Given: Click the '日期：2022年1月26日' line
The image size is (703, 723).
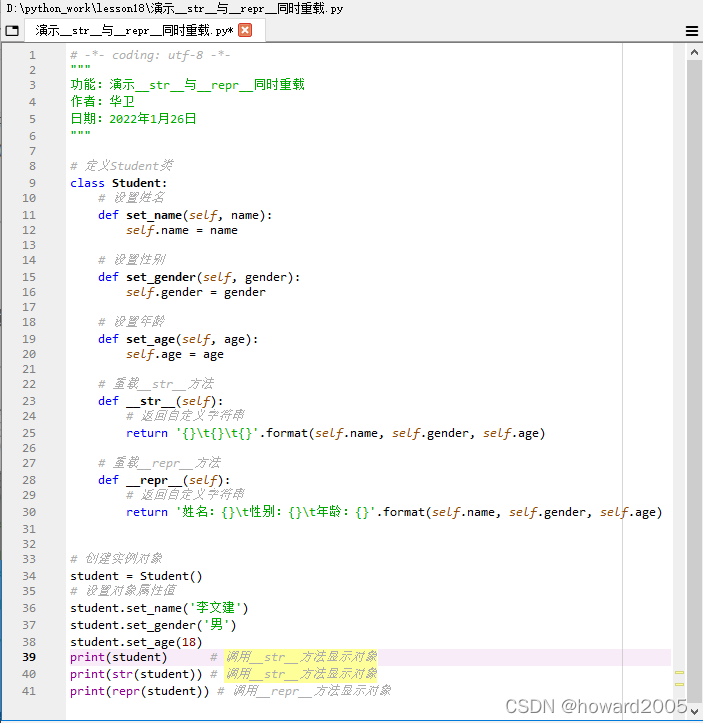Looking at the screenshot, I should pyautogui.click(x=133, y=119).
